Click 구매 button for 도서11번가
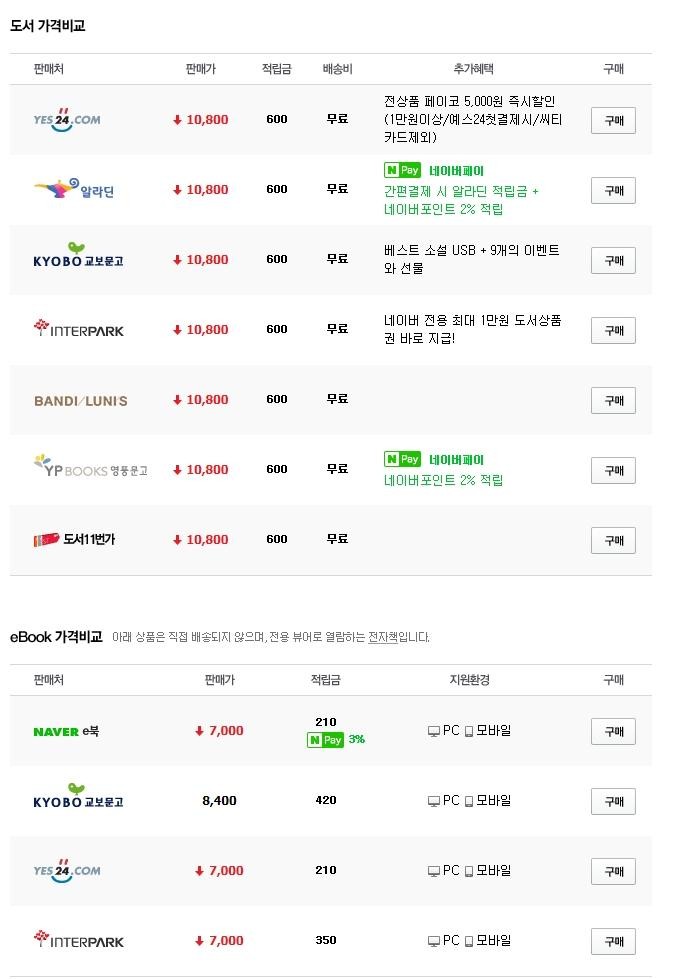Screen dimensions: 685x979 [x=613, y=540]
